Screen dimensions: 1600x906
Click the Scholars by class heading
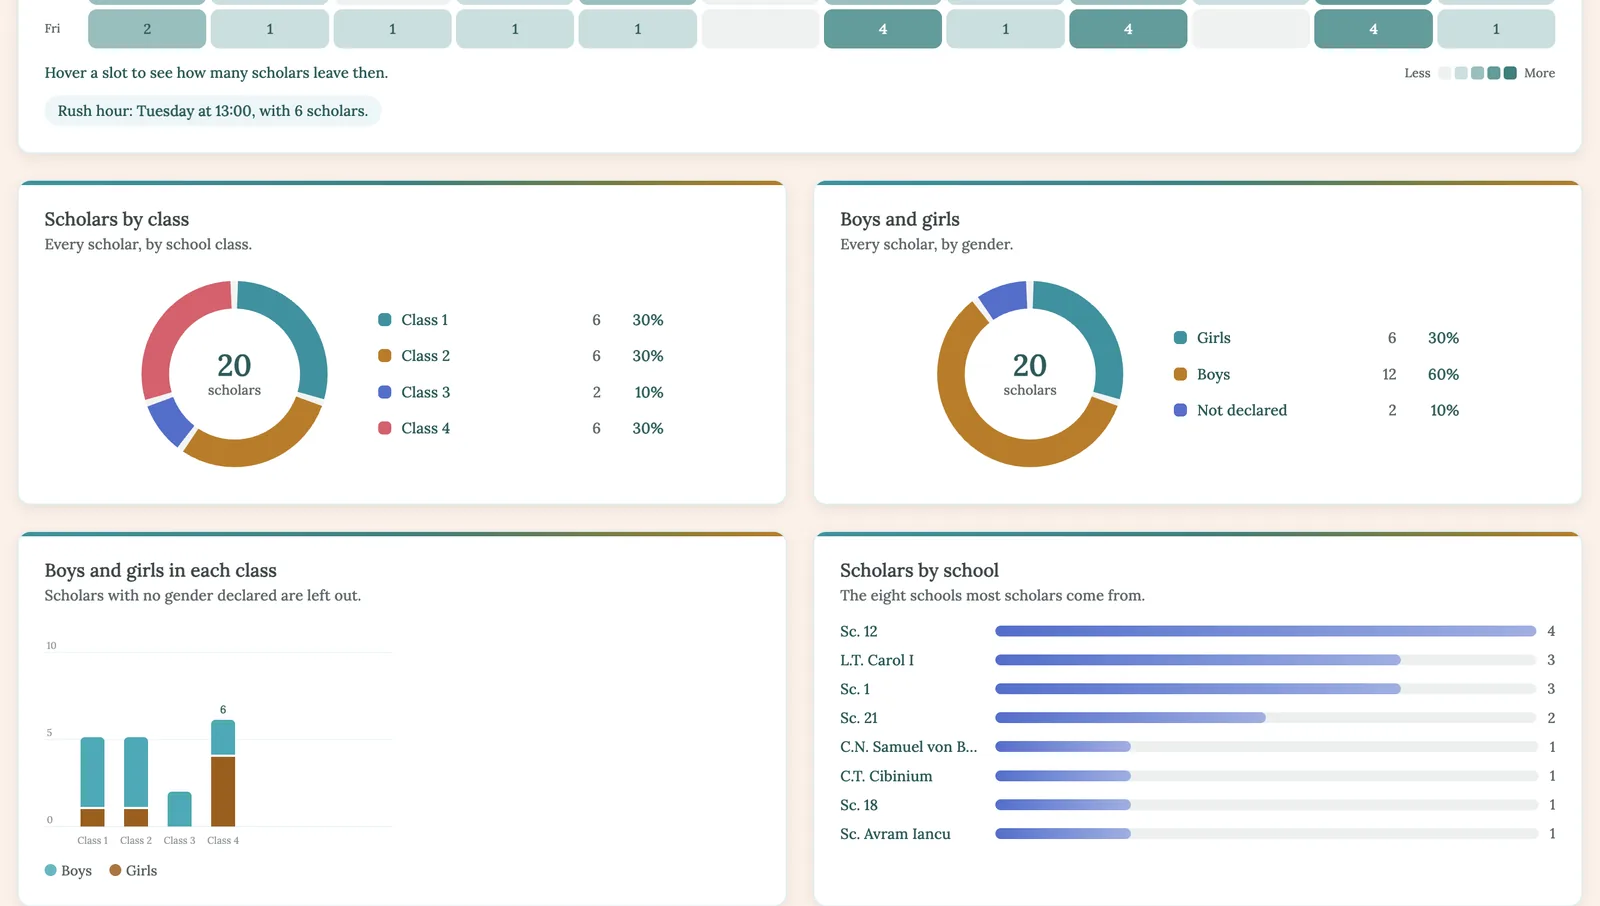tap(117, 219)
